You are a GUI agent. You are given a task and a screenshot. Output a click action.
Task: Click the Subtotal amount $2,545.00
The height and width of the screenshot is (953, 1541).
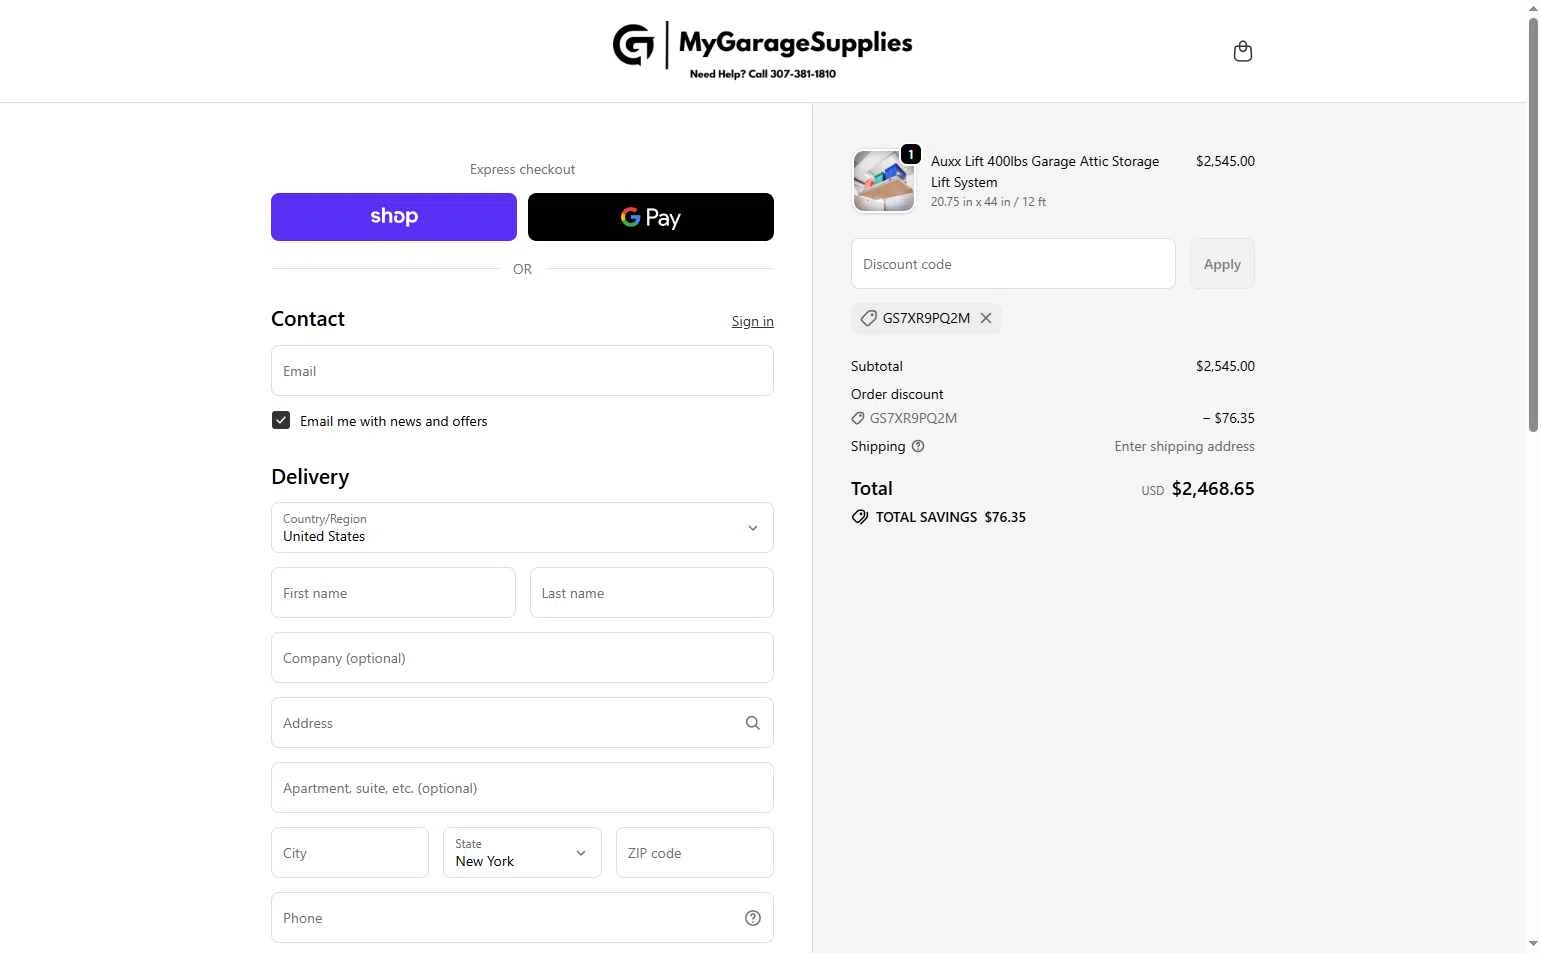(1225, 366)
